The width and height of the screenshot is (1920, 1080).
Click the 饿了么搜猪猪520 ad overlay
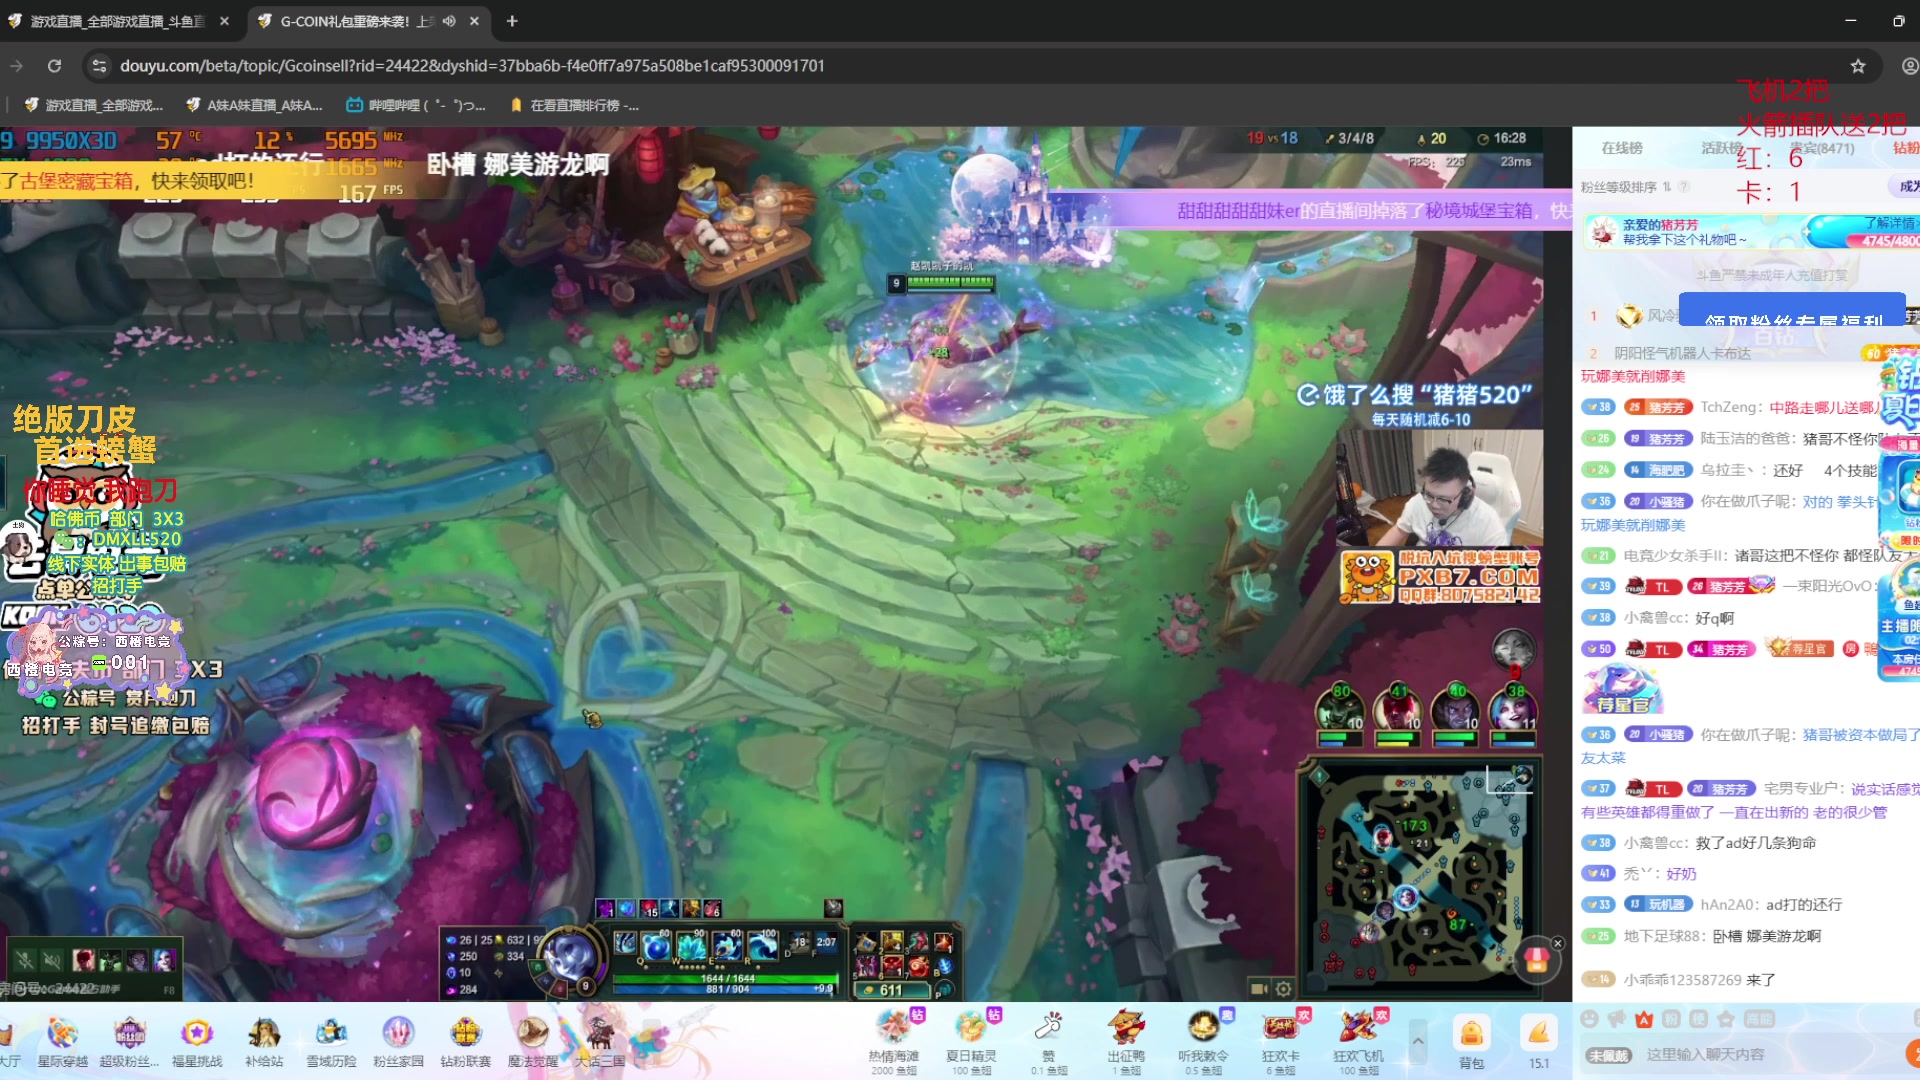(x=1415, y=403)
